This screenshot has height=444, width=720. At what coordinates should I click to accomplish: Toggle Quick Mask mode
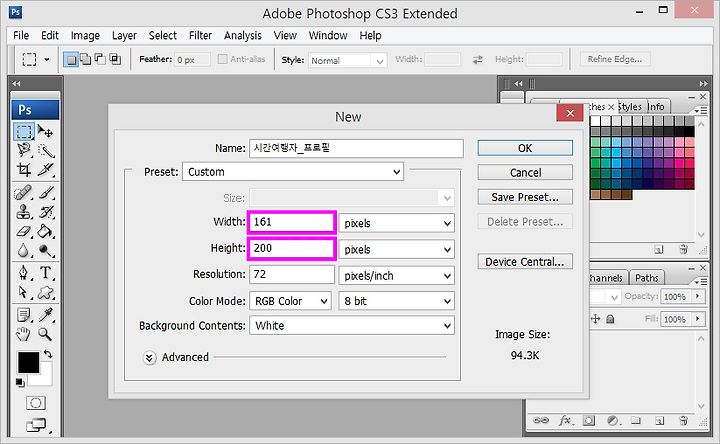tap(35, 403)
